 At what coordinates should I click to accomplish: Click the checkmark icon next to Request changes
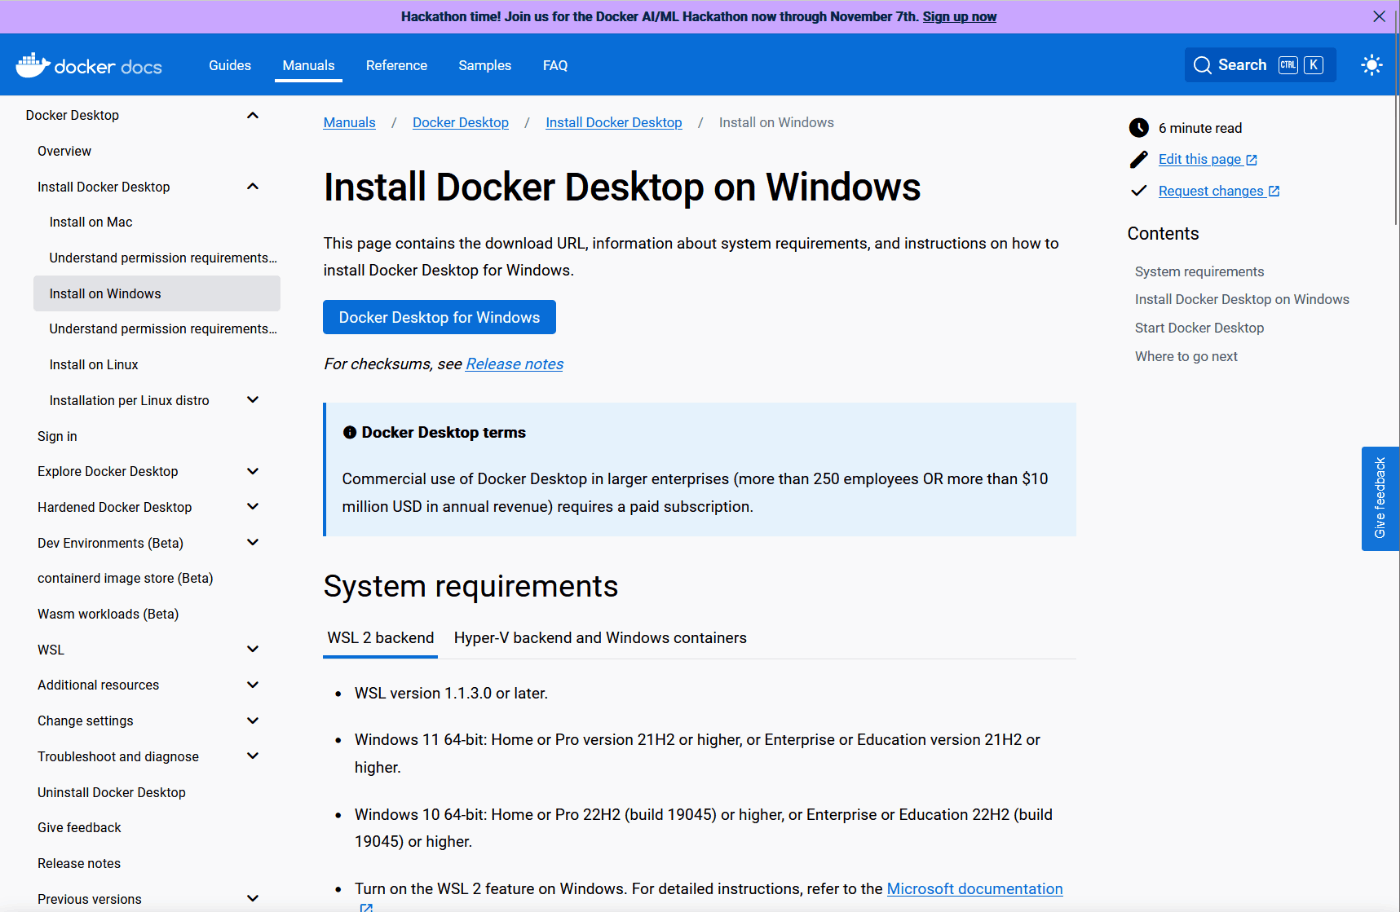point(1139,191)
